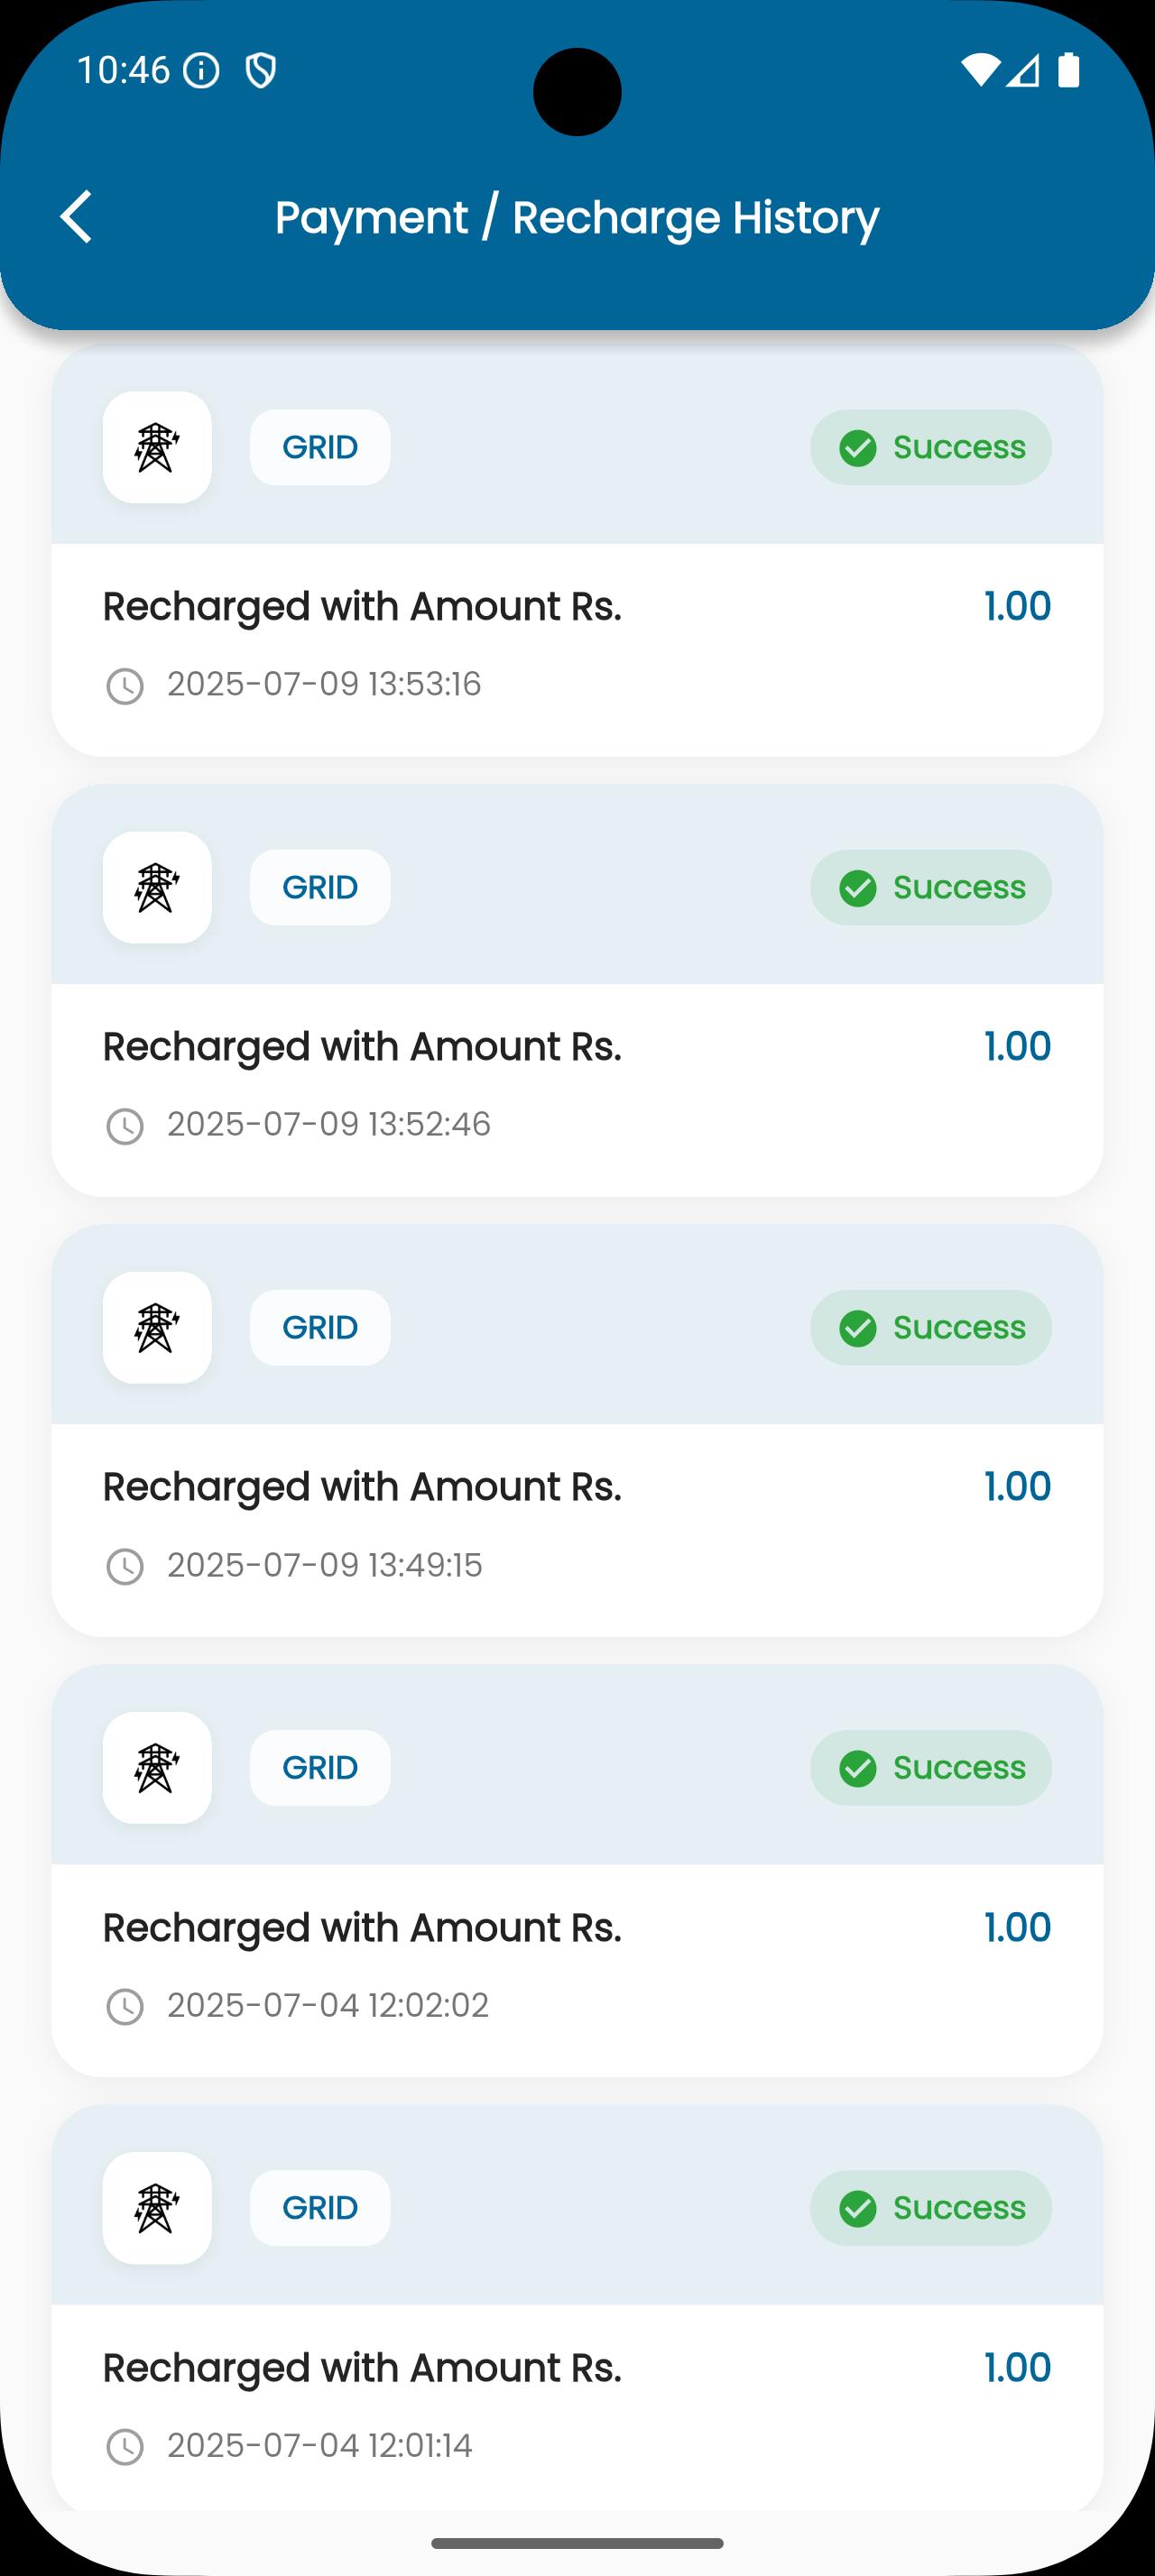1155x2576 pixels.
Task: Tap power tower icon of 12:02:02 recharge
Action: pyautogui.click(x=157, y=1767)
